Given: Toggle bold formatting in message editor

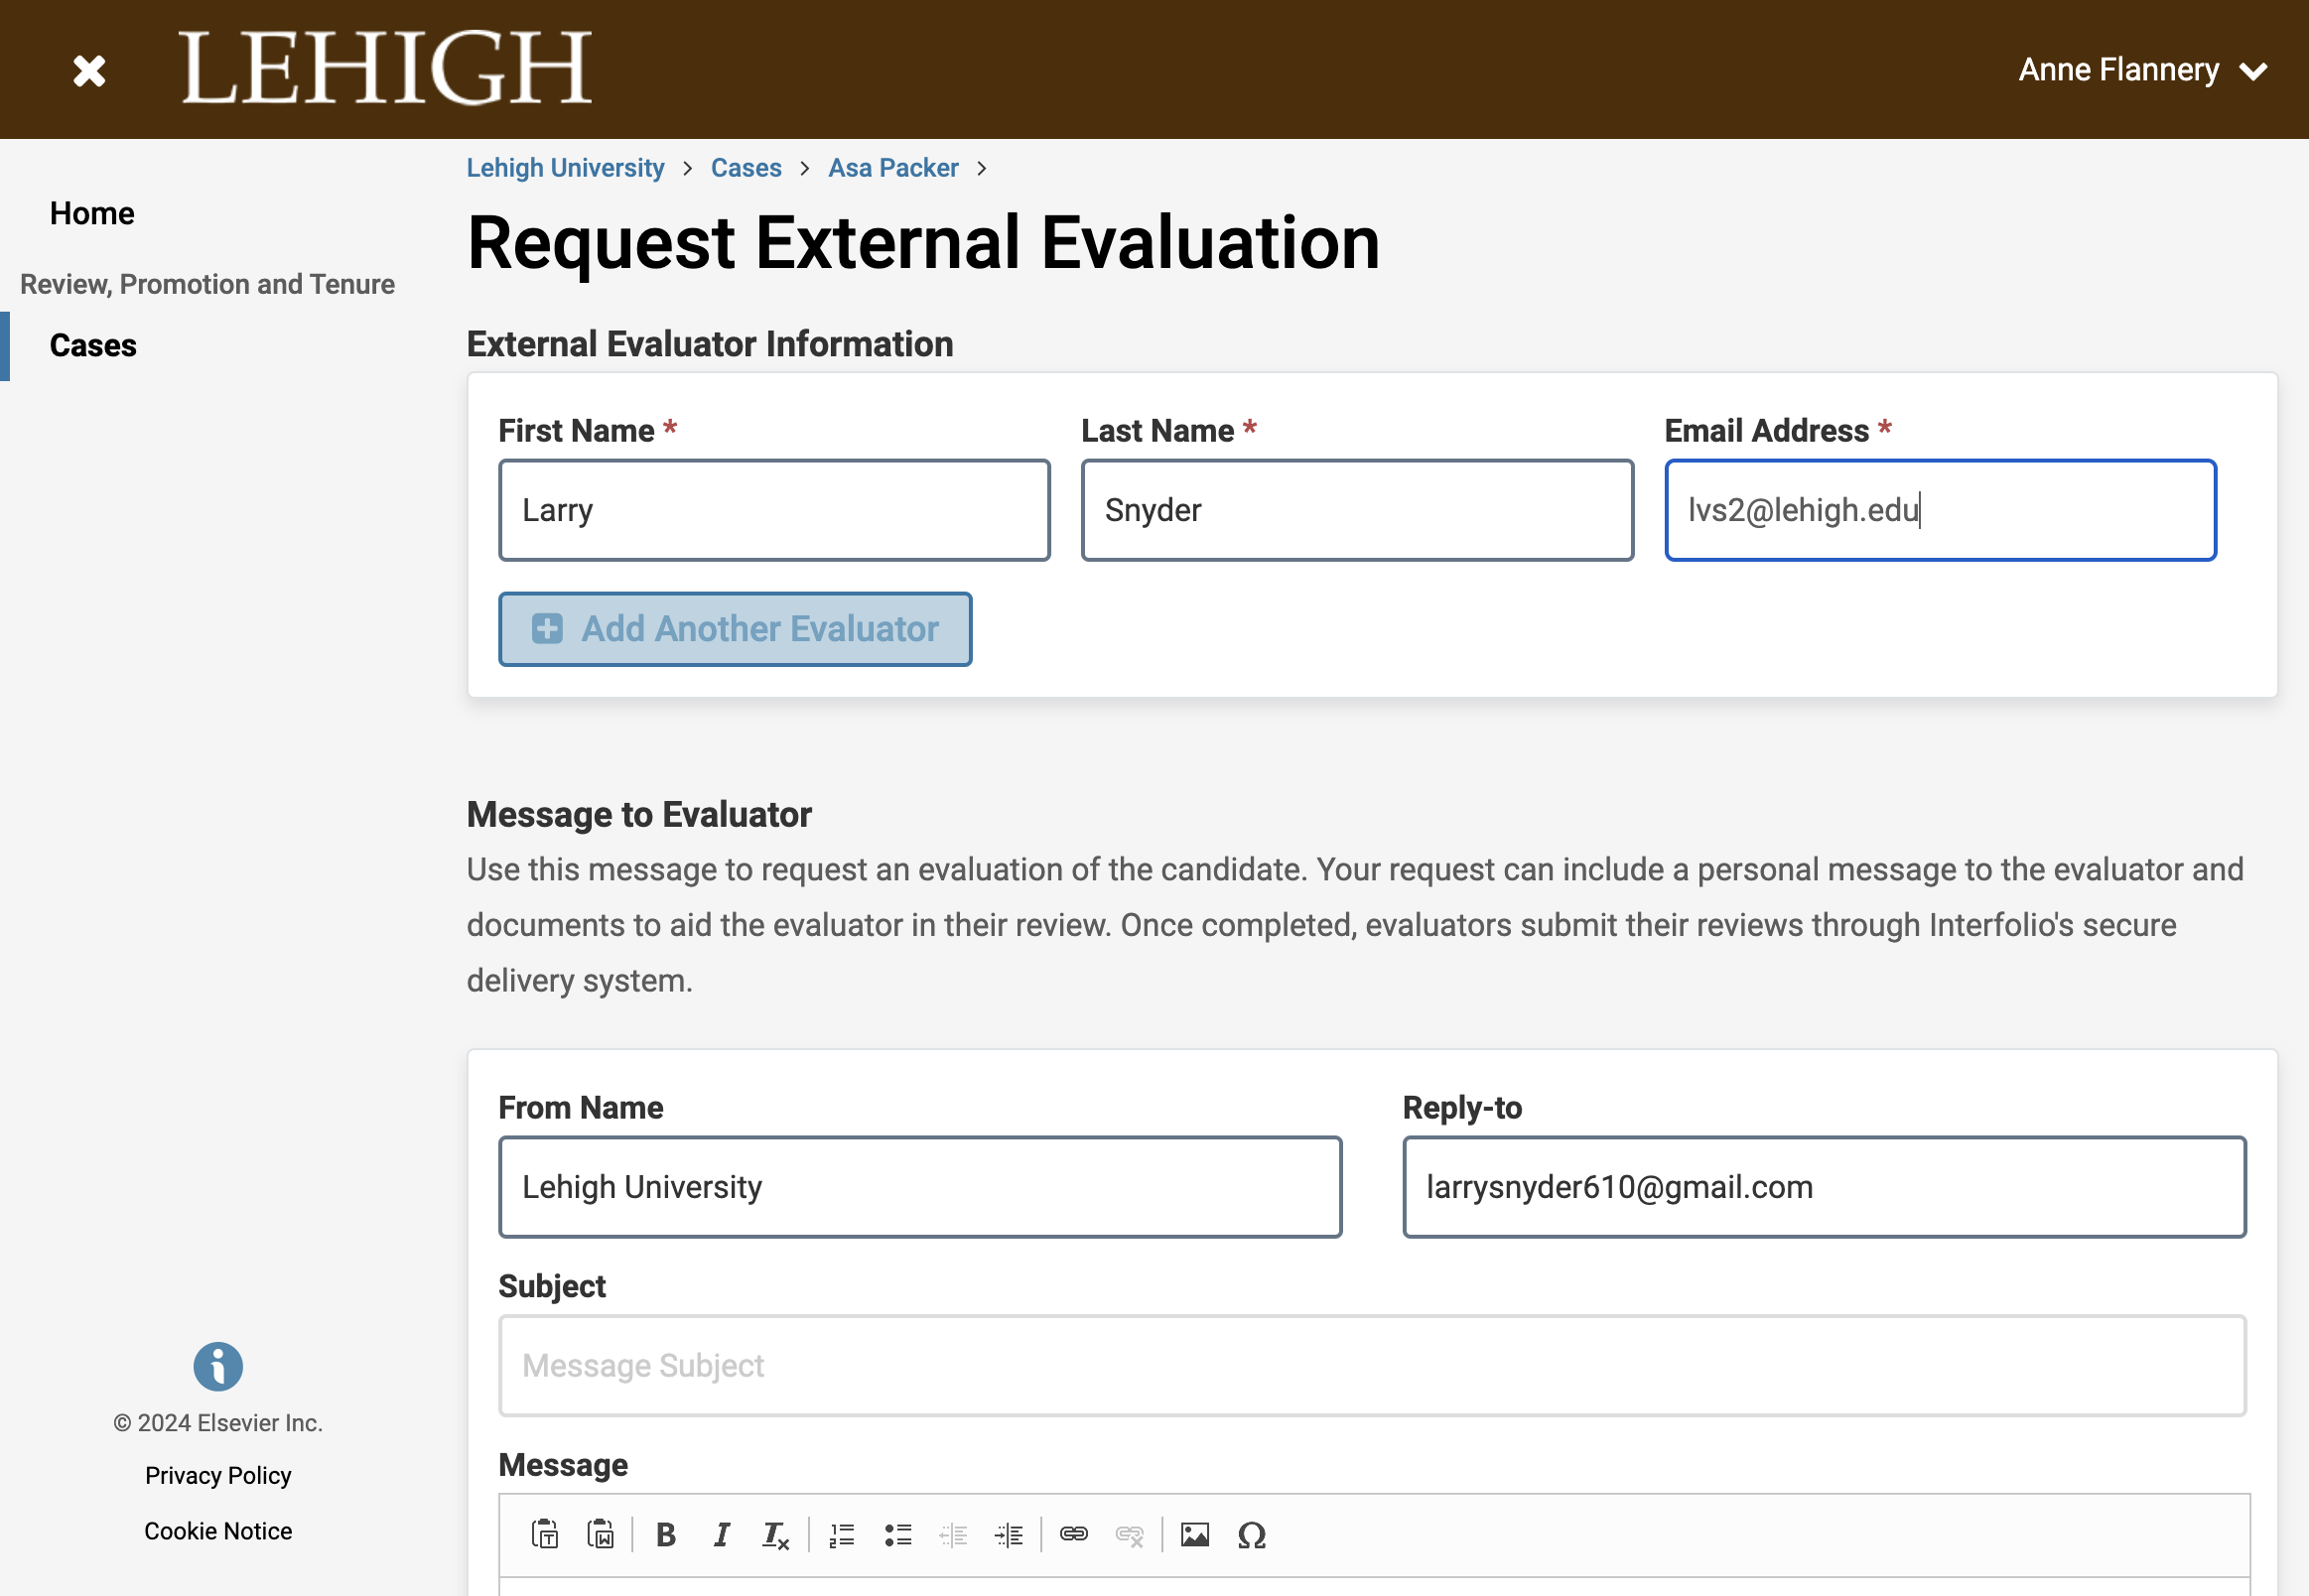Looking at the screenshot, I should click(x=666, y=1534).
